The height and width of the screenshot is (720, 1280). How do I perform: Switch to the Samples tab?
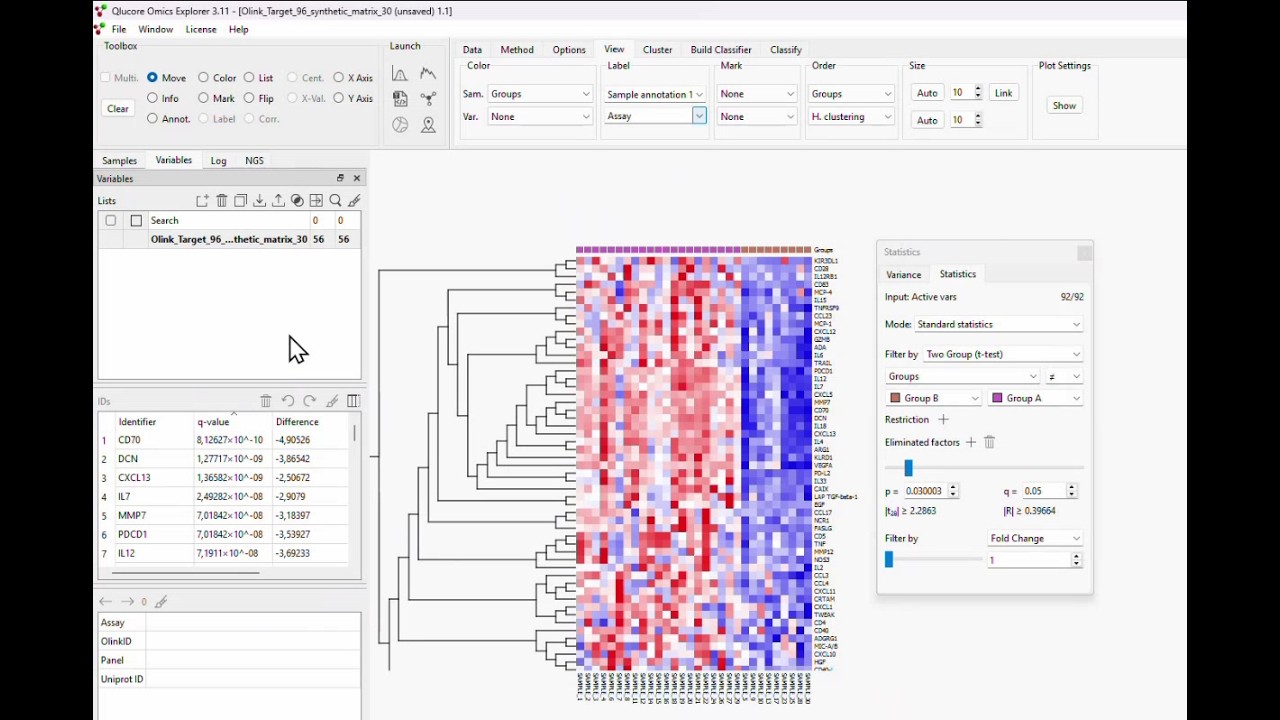click(119, 160)
